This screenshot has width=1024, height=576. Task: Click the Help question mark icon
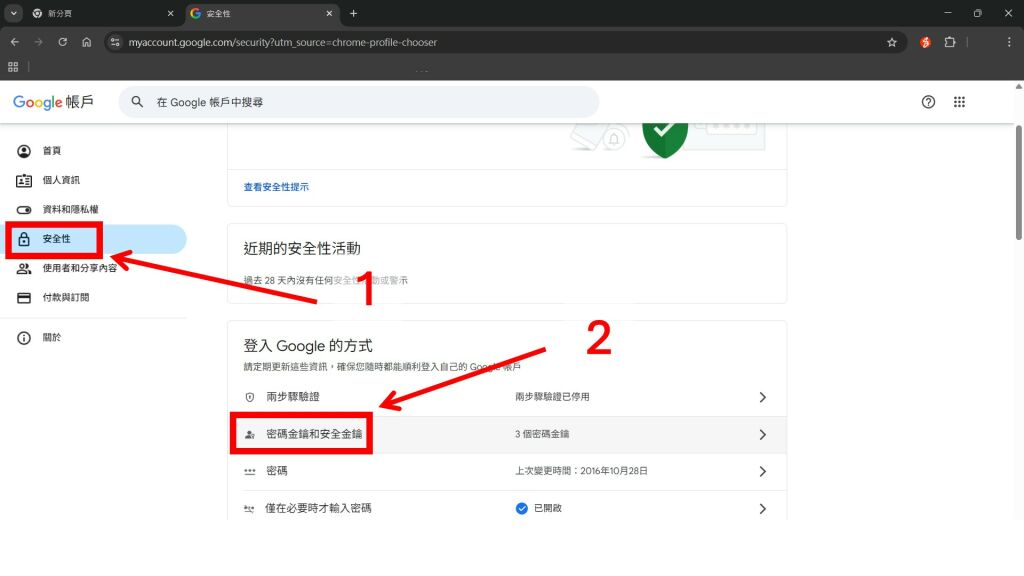(x=928, y=102)
